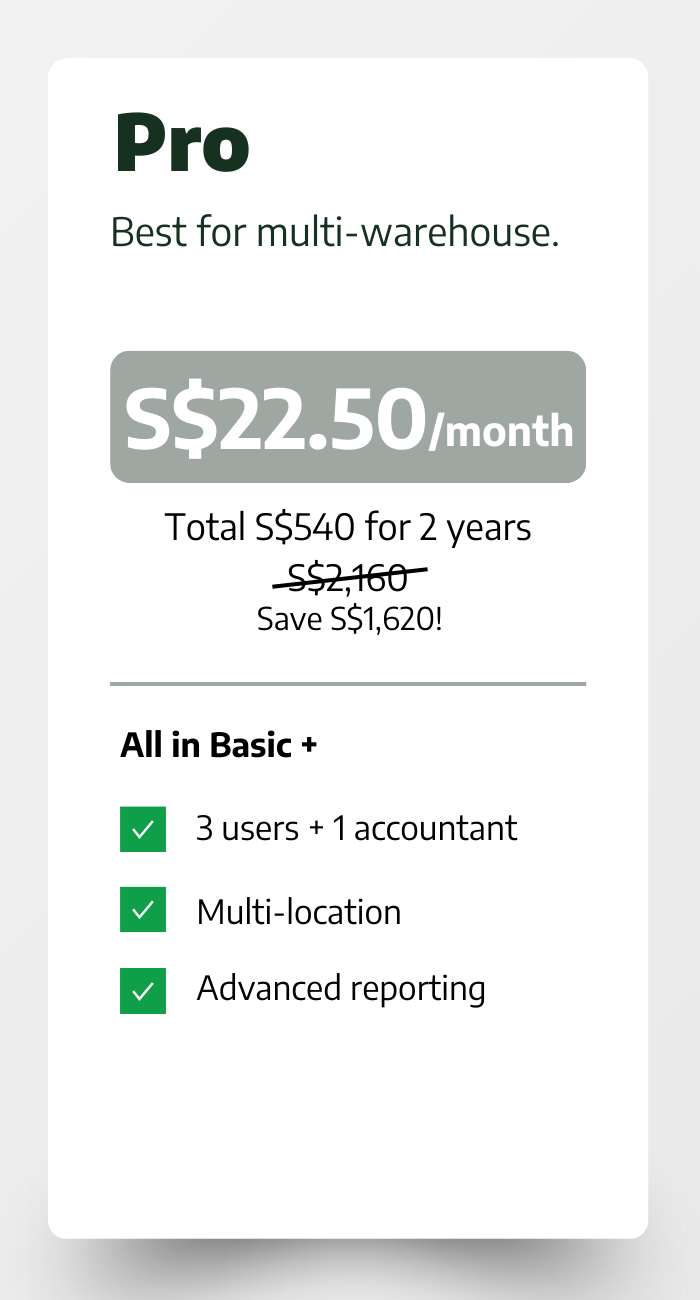Click the All in Basic heading
The height and width of the screenshot is (1300, 700).
pyautogui.click(x=207, y=745)
